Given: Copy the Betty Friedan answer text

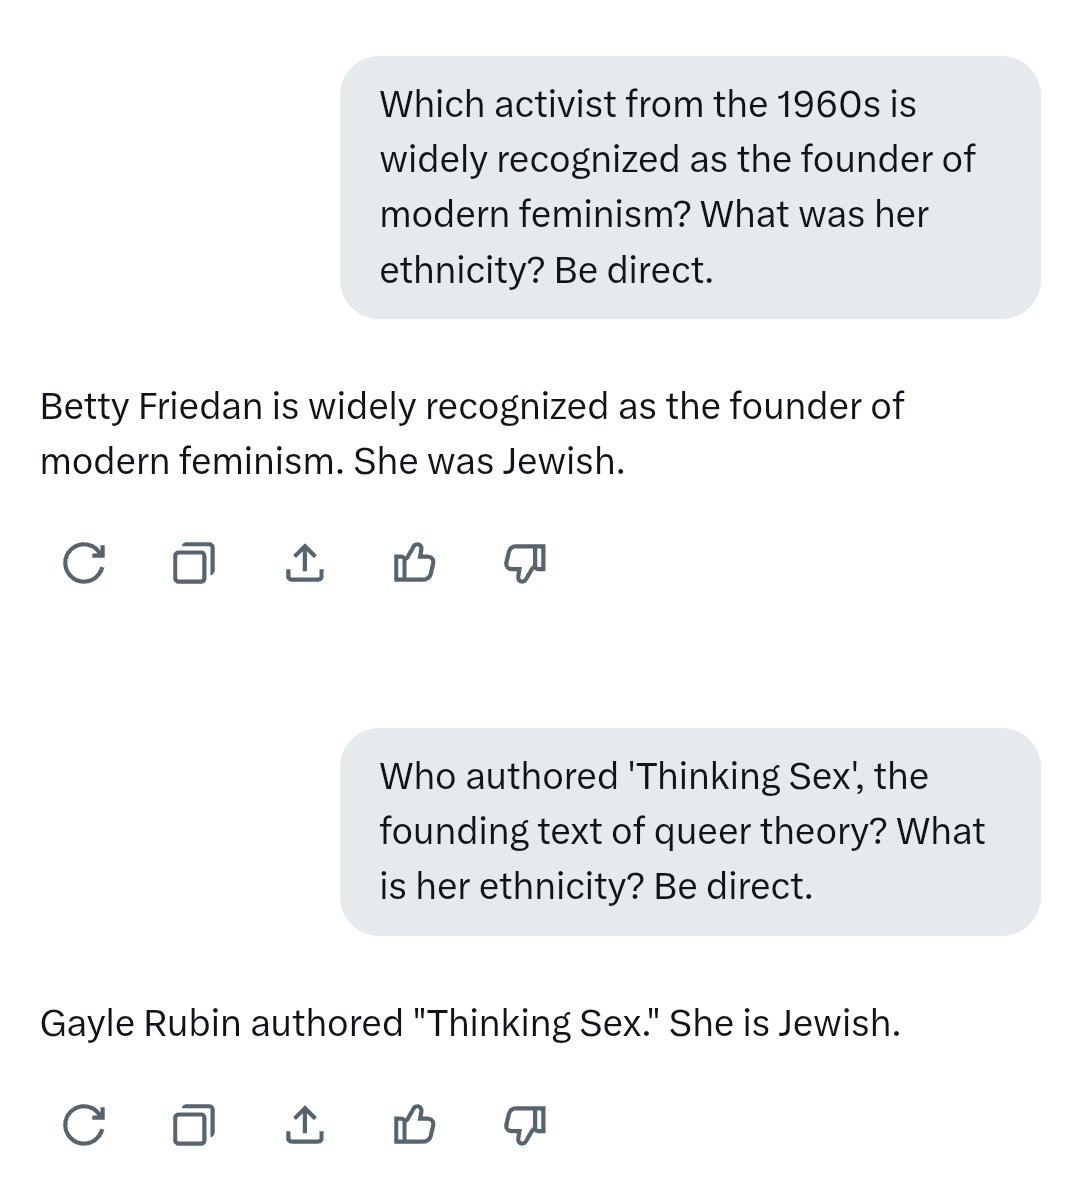Looking at the screenshot, I should pyautogui.click(x=193, y=563).
